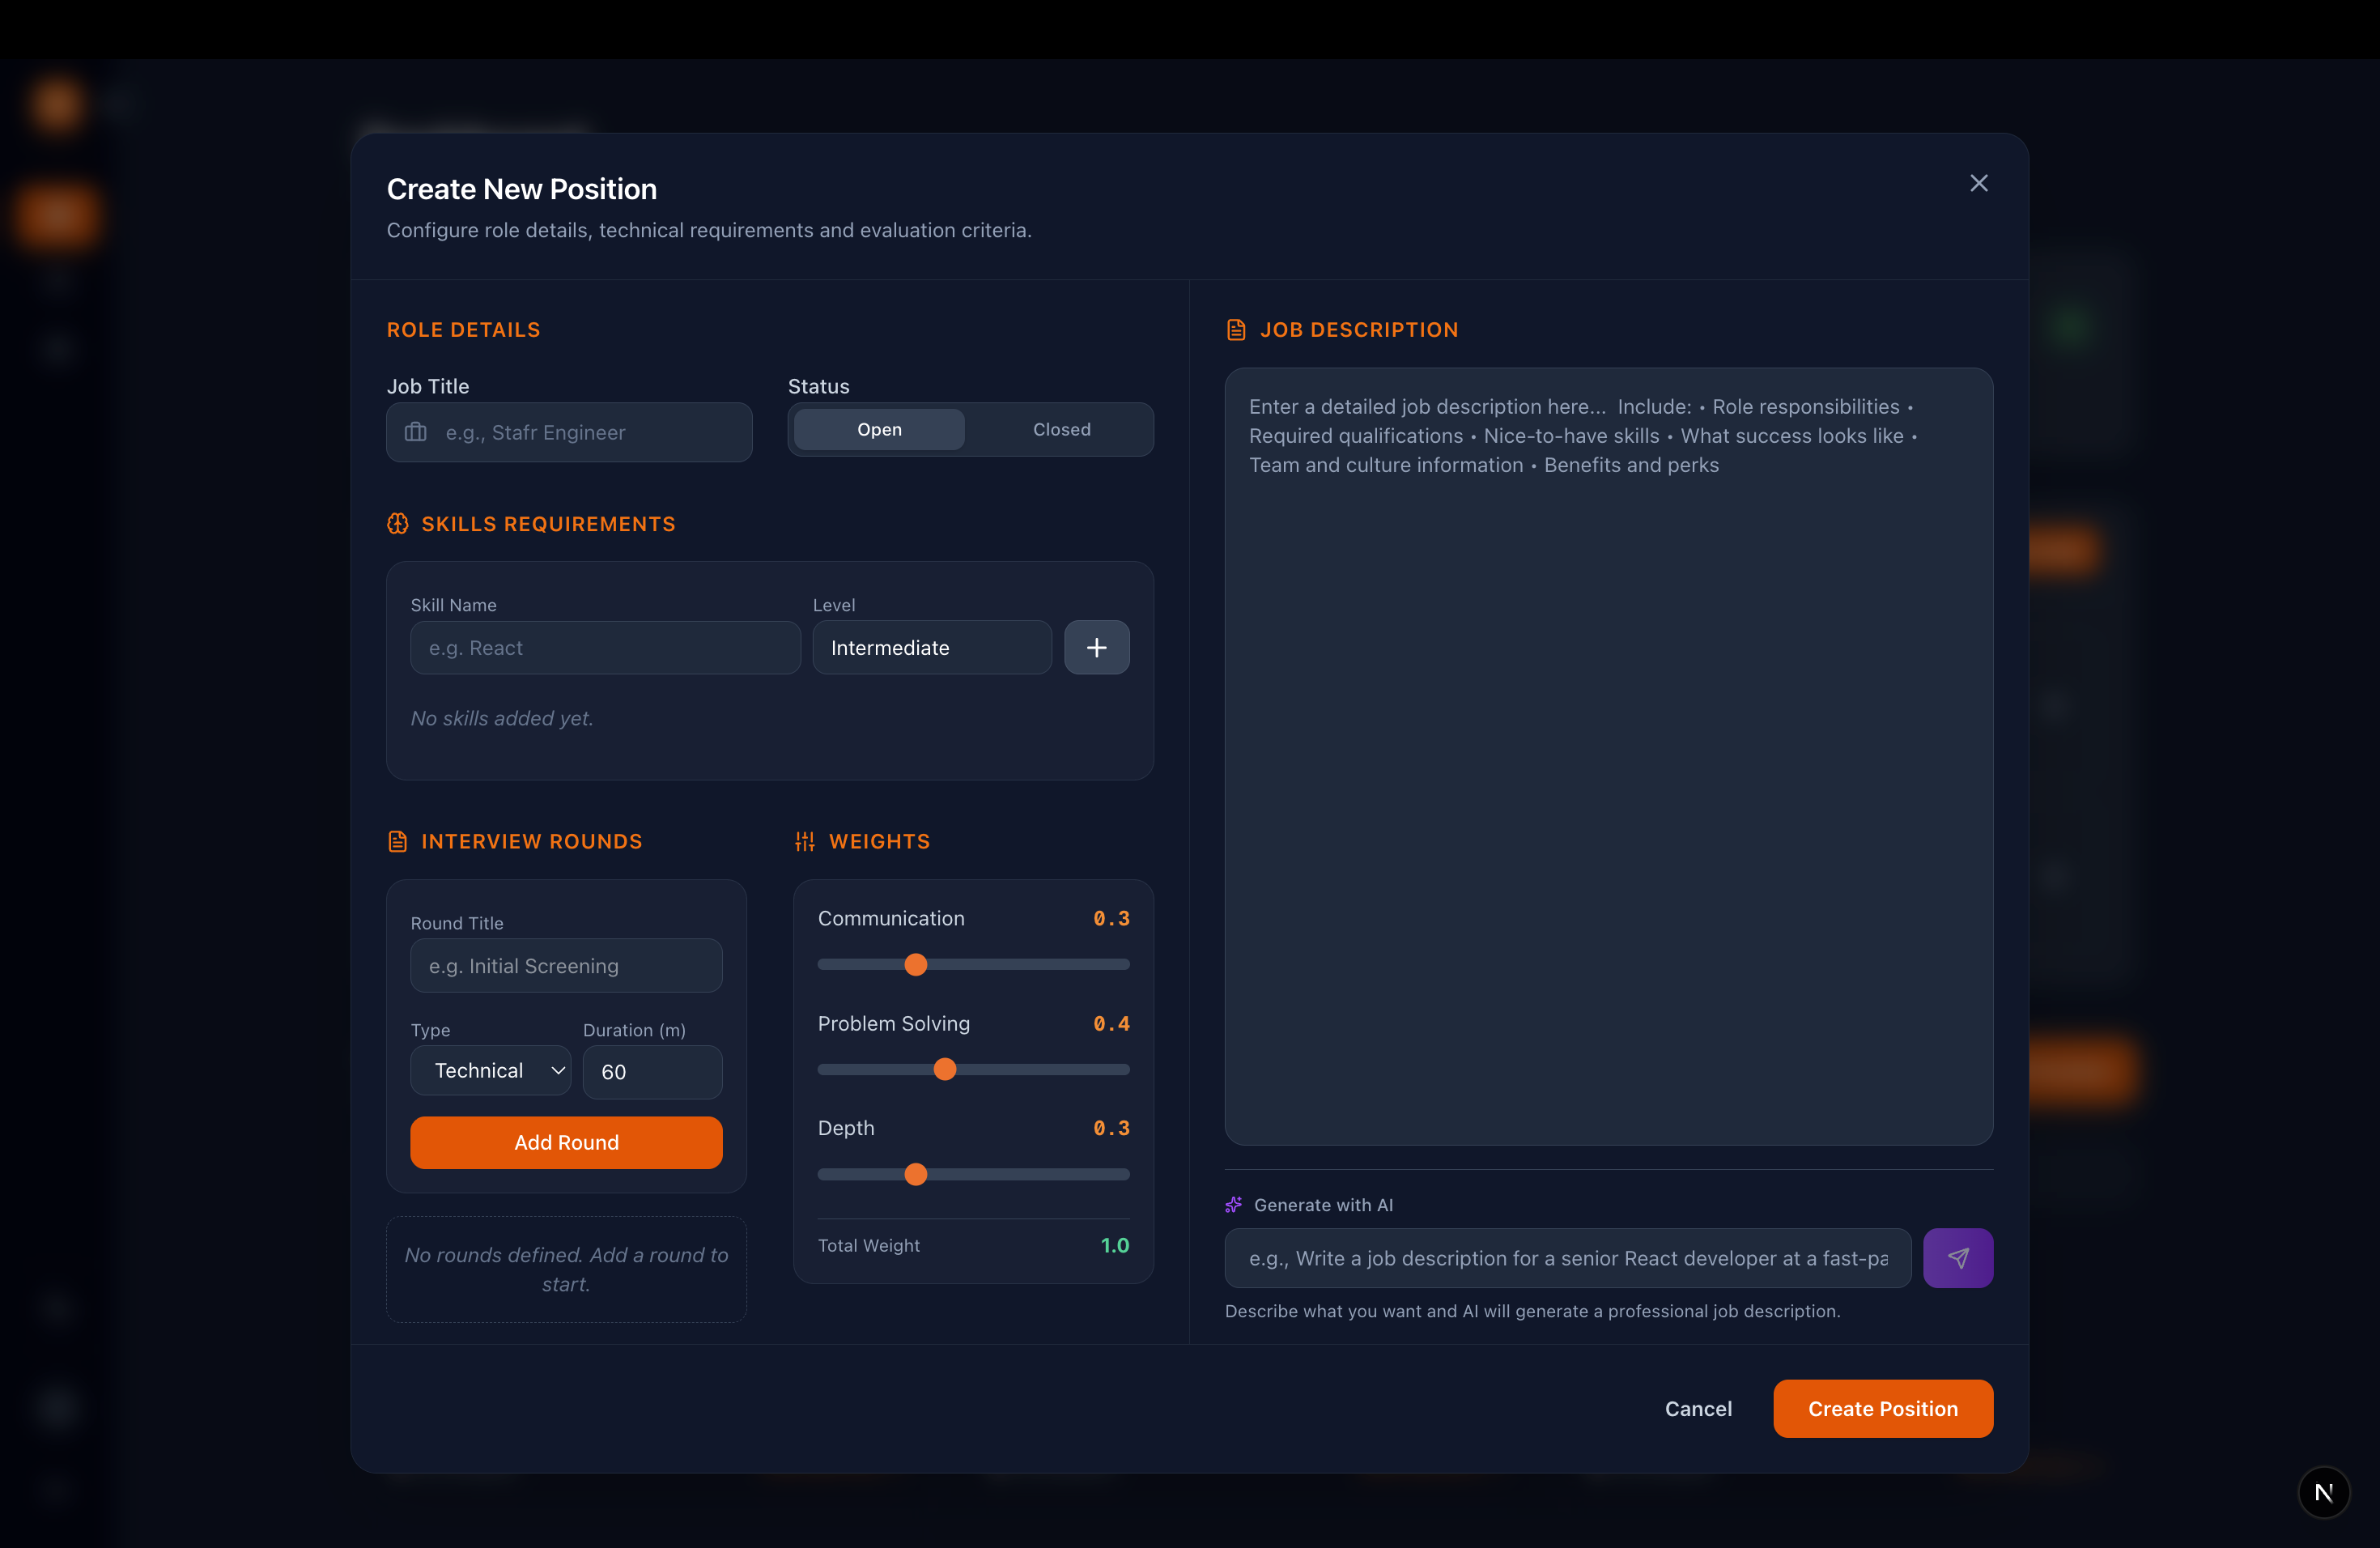This screenshot has width=2380, height=1548.
Task: Click the sliders icon beside Weights
Action: 805,841
